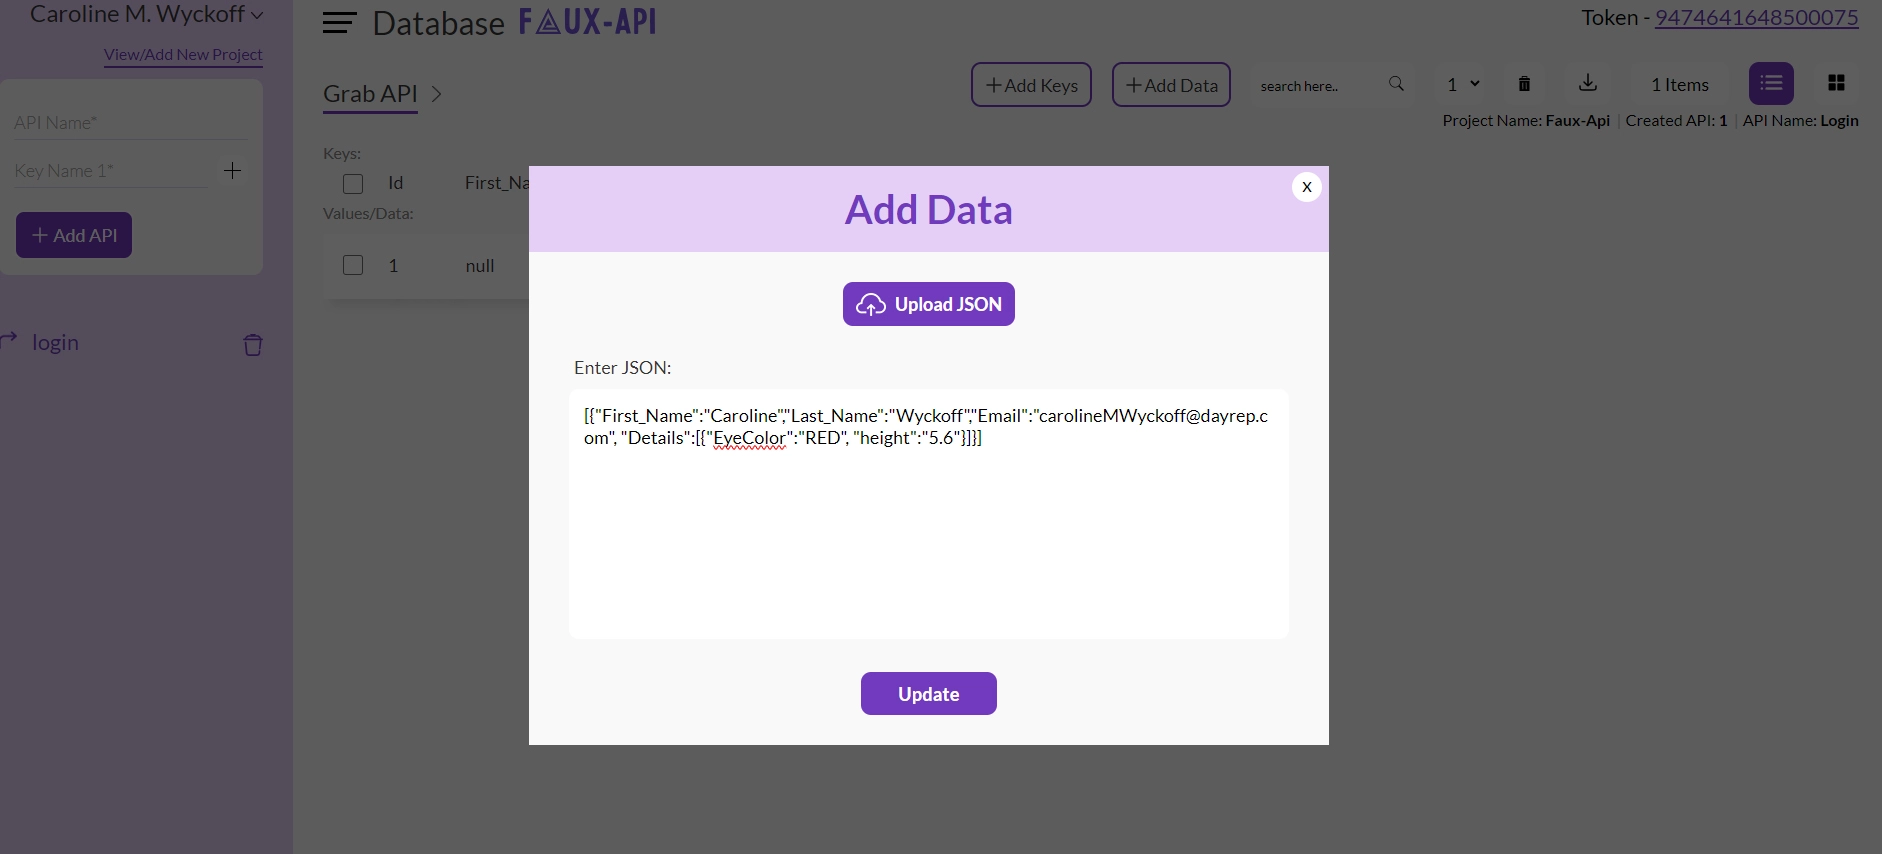
Task: Check the Id keys header checkbox
Action: (353, 184)
